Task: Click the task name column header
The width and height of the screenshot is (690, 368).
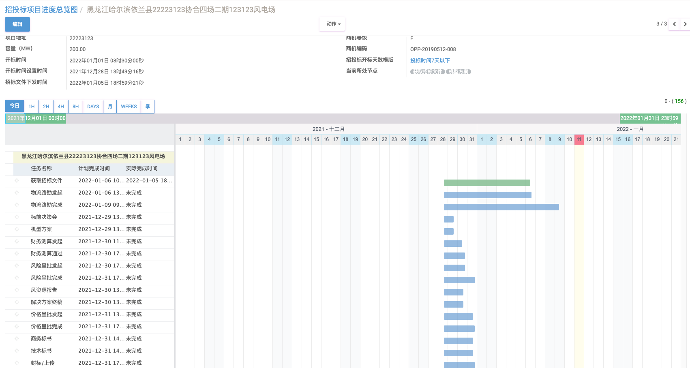Action: click(41, 169)
